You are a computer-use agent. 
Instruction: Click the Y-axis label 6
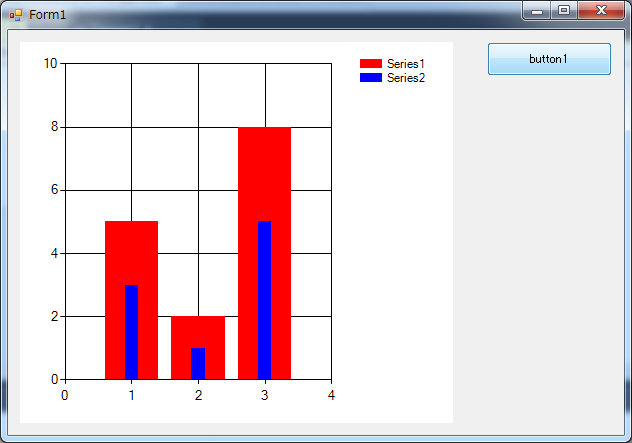pos(54,190)
